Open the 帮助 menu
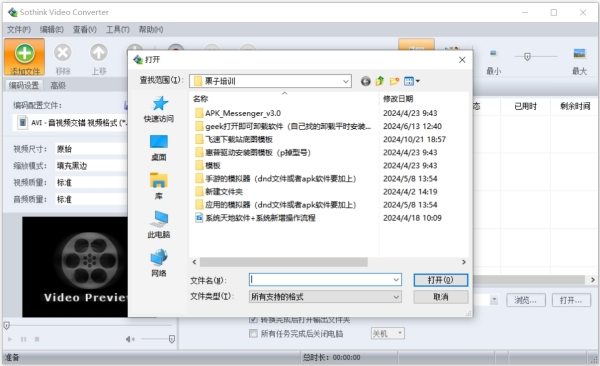This screenshot has height=366, width=600. click(151, 29)
